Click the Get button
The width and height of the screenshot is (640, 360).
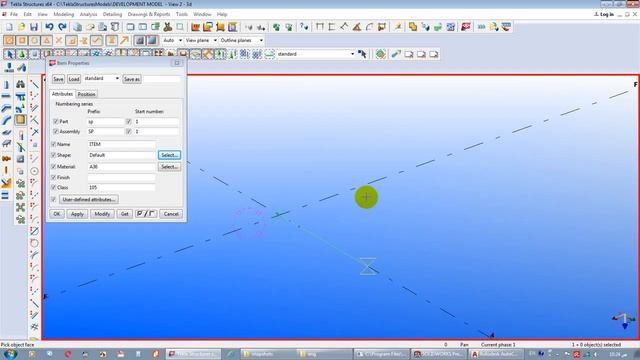click(124, 214)
